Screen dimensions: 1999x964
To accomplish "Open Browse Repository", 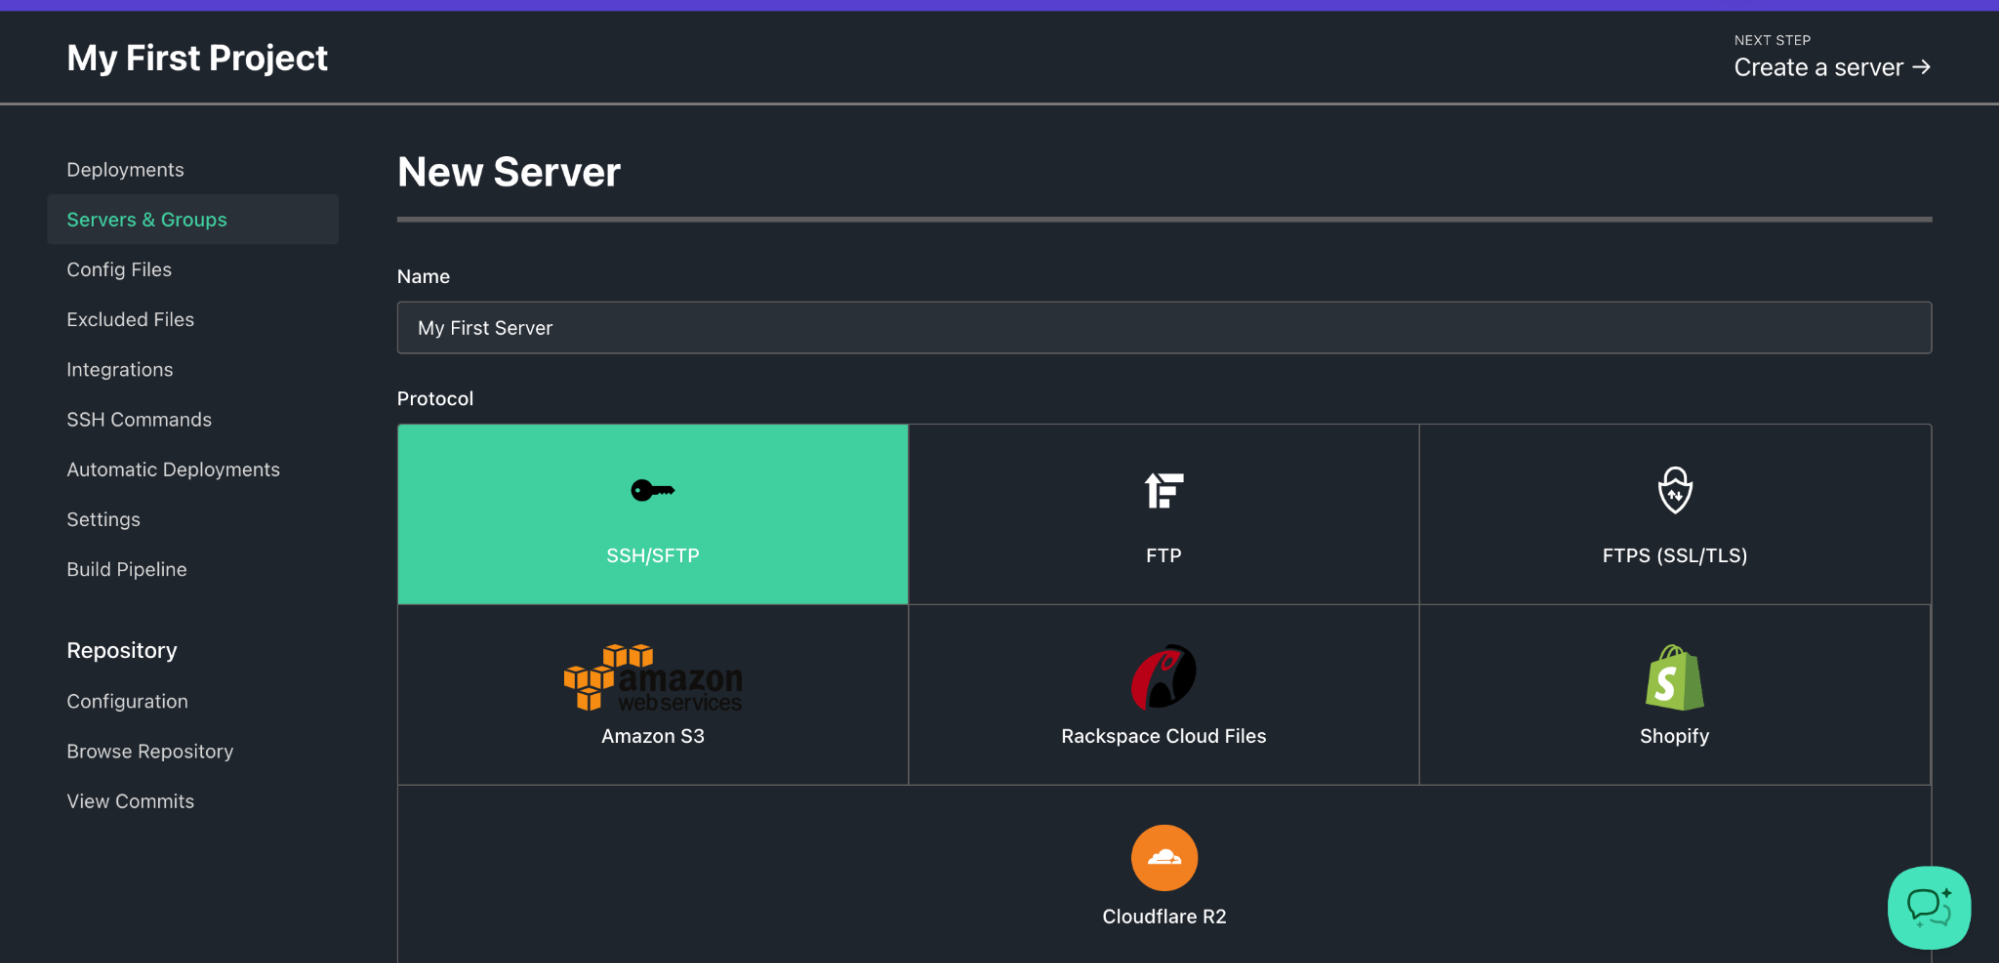I will pos(149,751).
